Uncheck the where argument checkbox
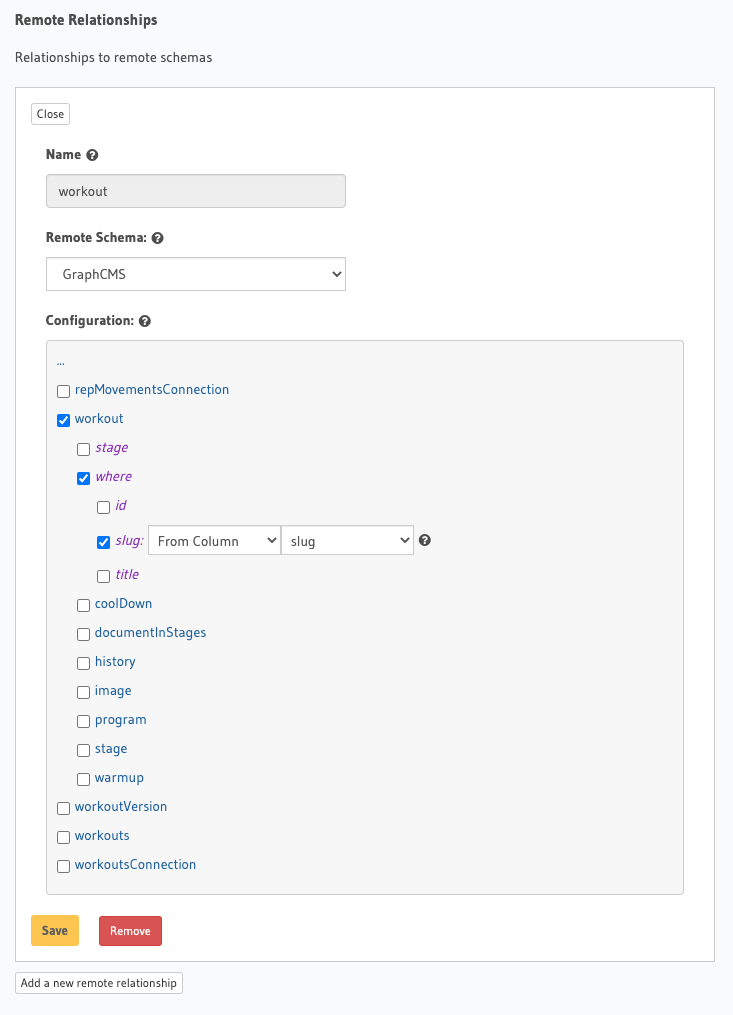The width and height of the screenshot is (733, 1015). coord(84,477)
